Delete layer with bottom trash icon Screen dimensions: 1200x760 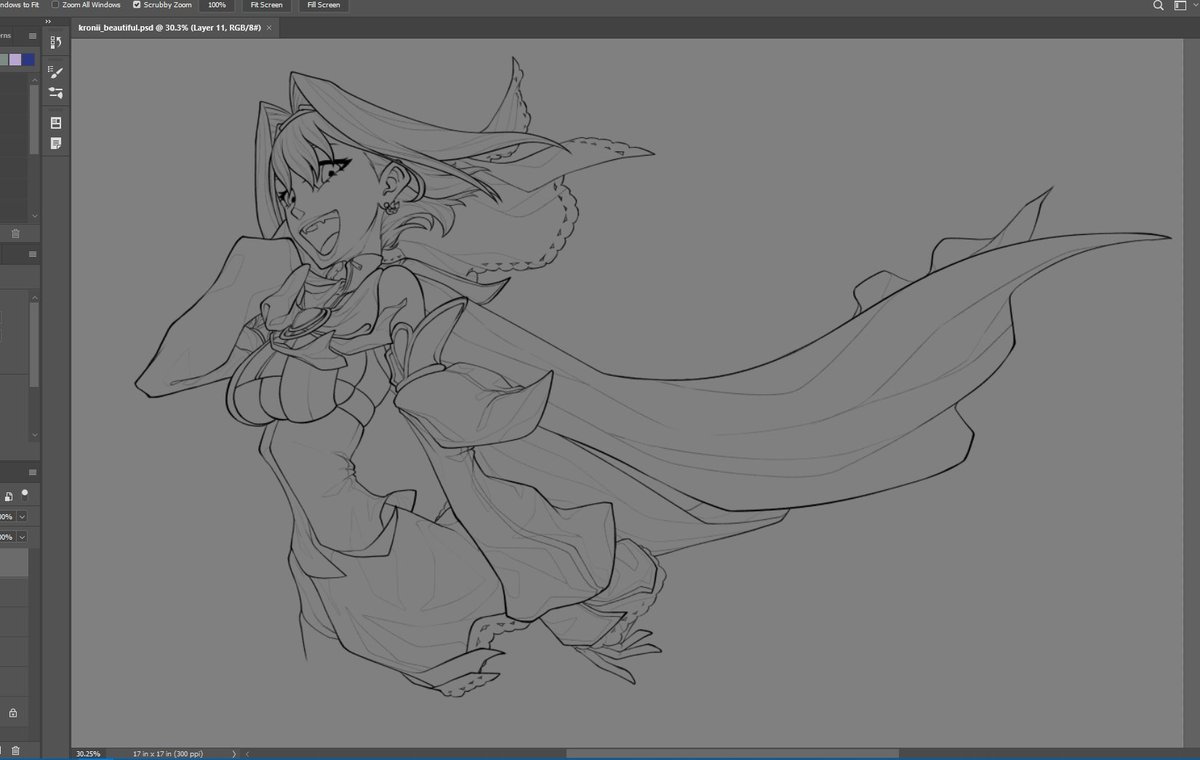15,750
